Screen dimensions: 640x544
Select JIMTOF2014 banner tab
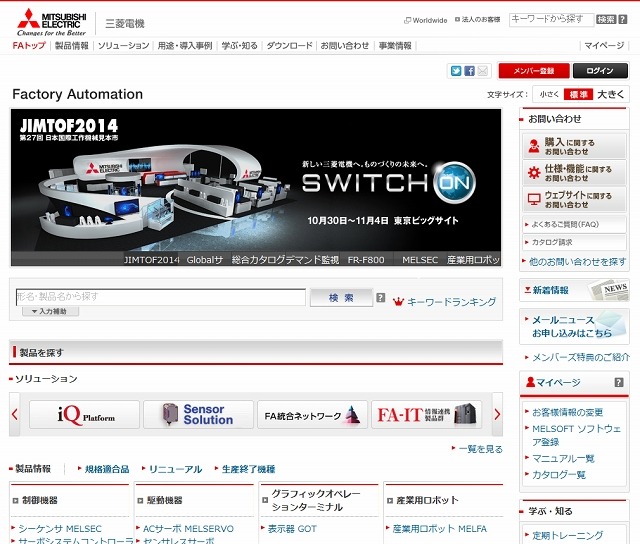[x=151, y=260]
